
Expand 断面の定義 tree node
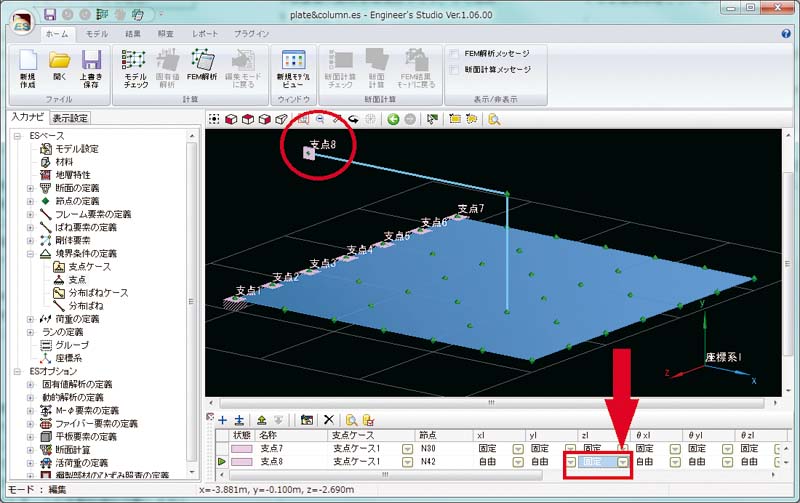pos(30,188)
